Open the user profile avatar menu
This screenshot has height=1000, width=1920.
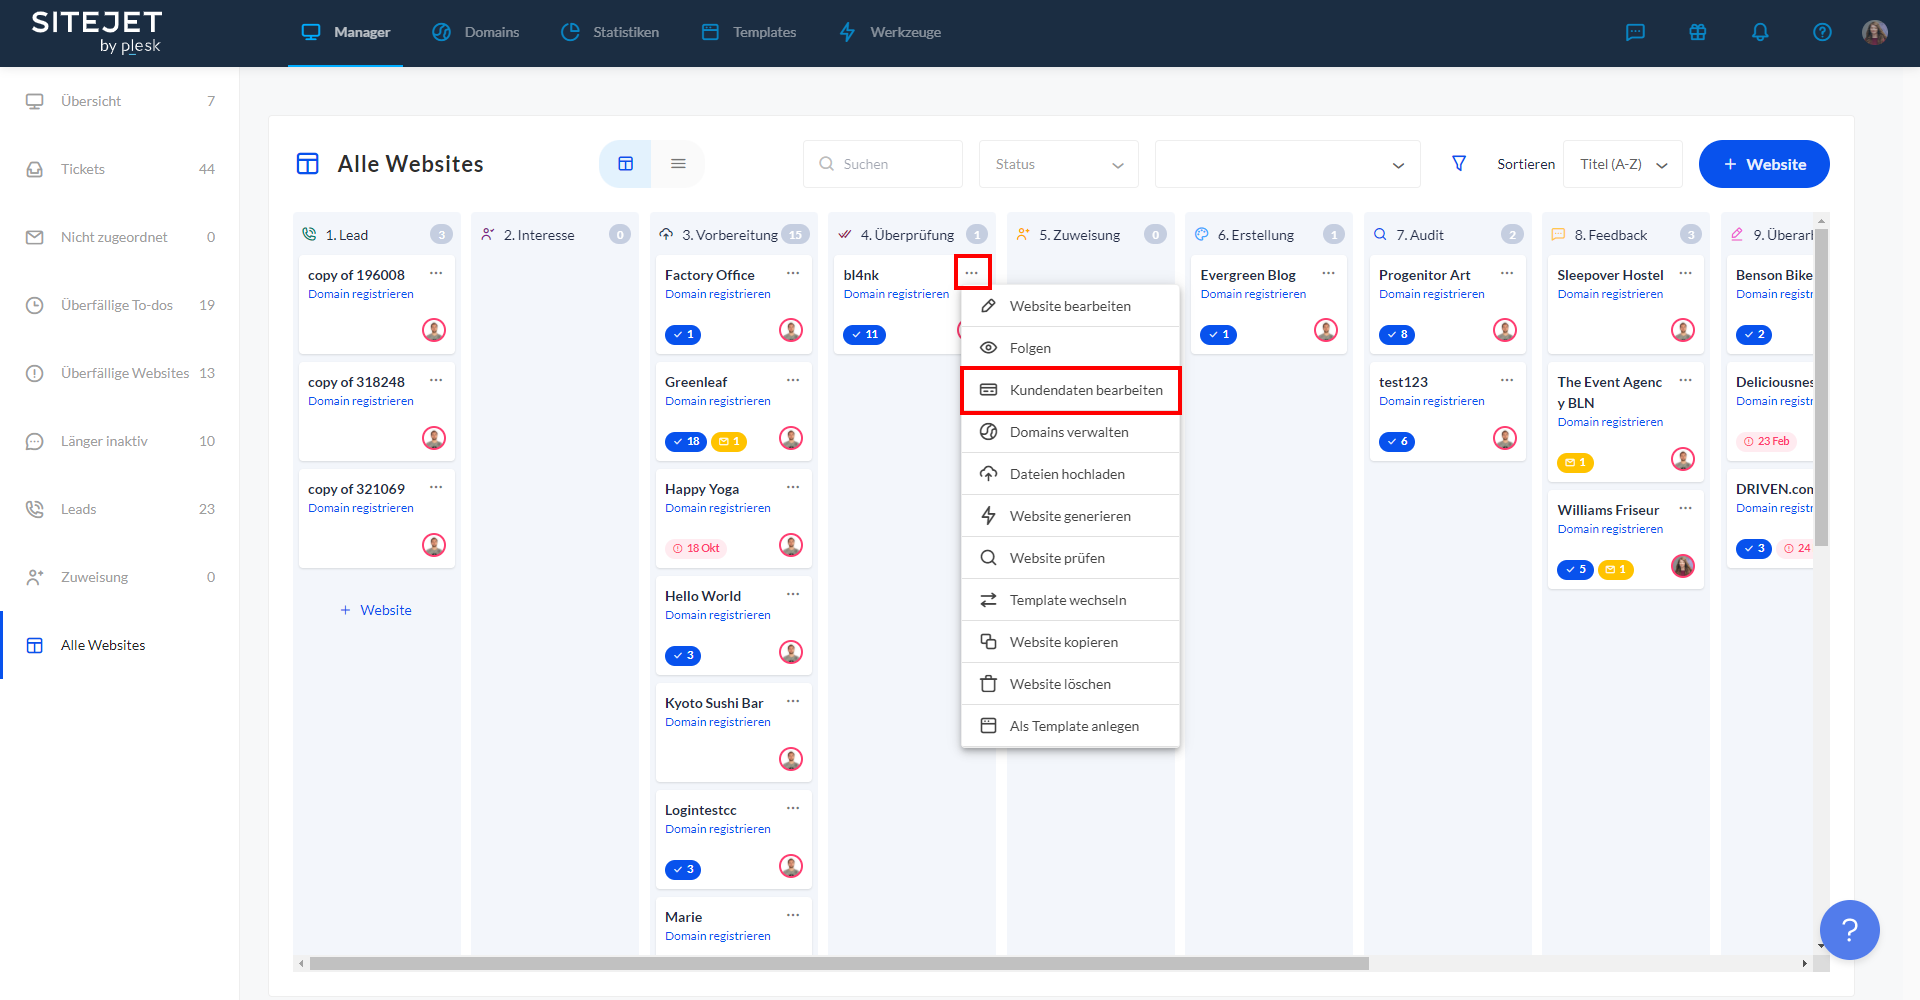point(1875,32)
